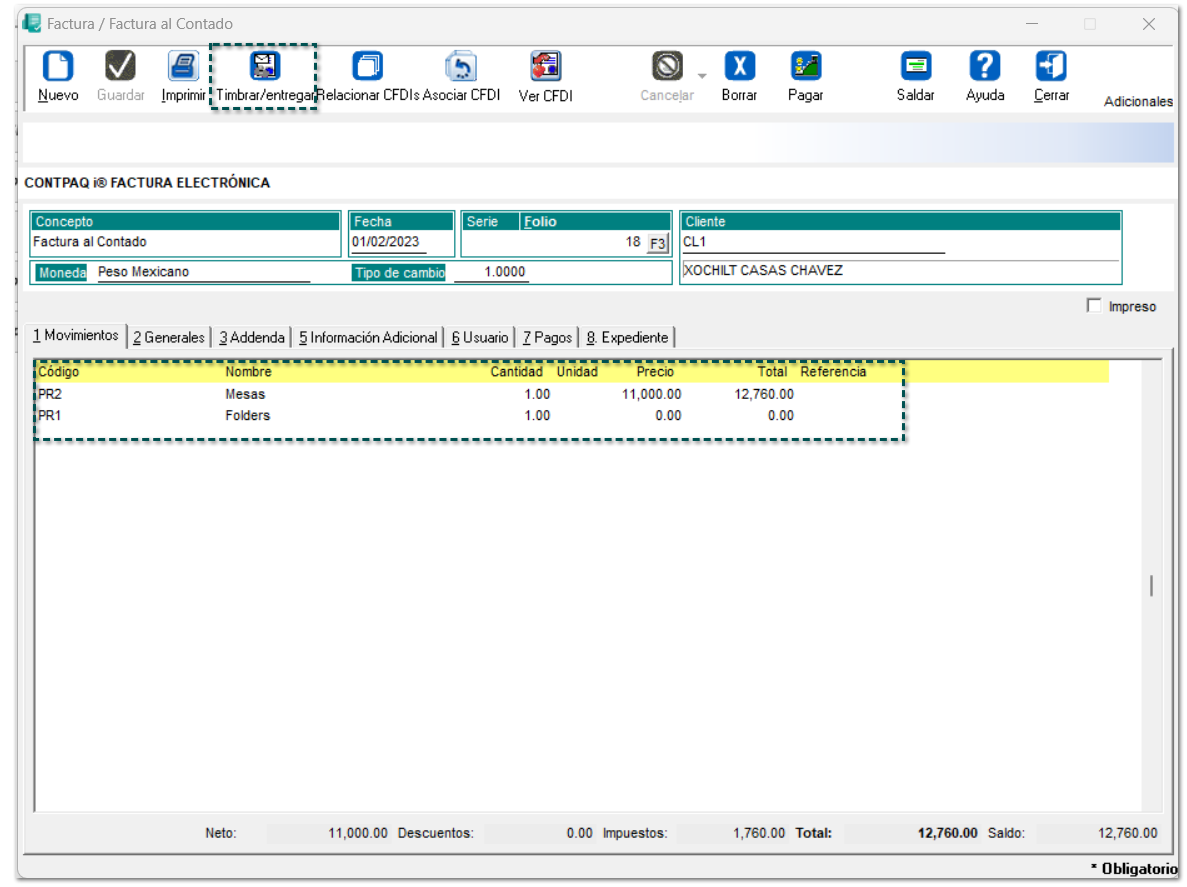Open the Adicionales toolbar option

[x=1138, y=101]
